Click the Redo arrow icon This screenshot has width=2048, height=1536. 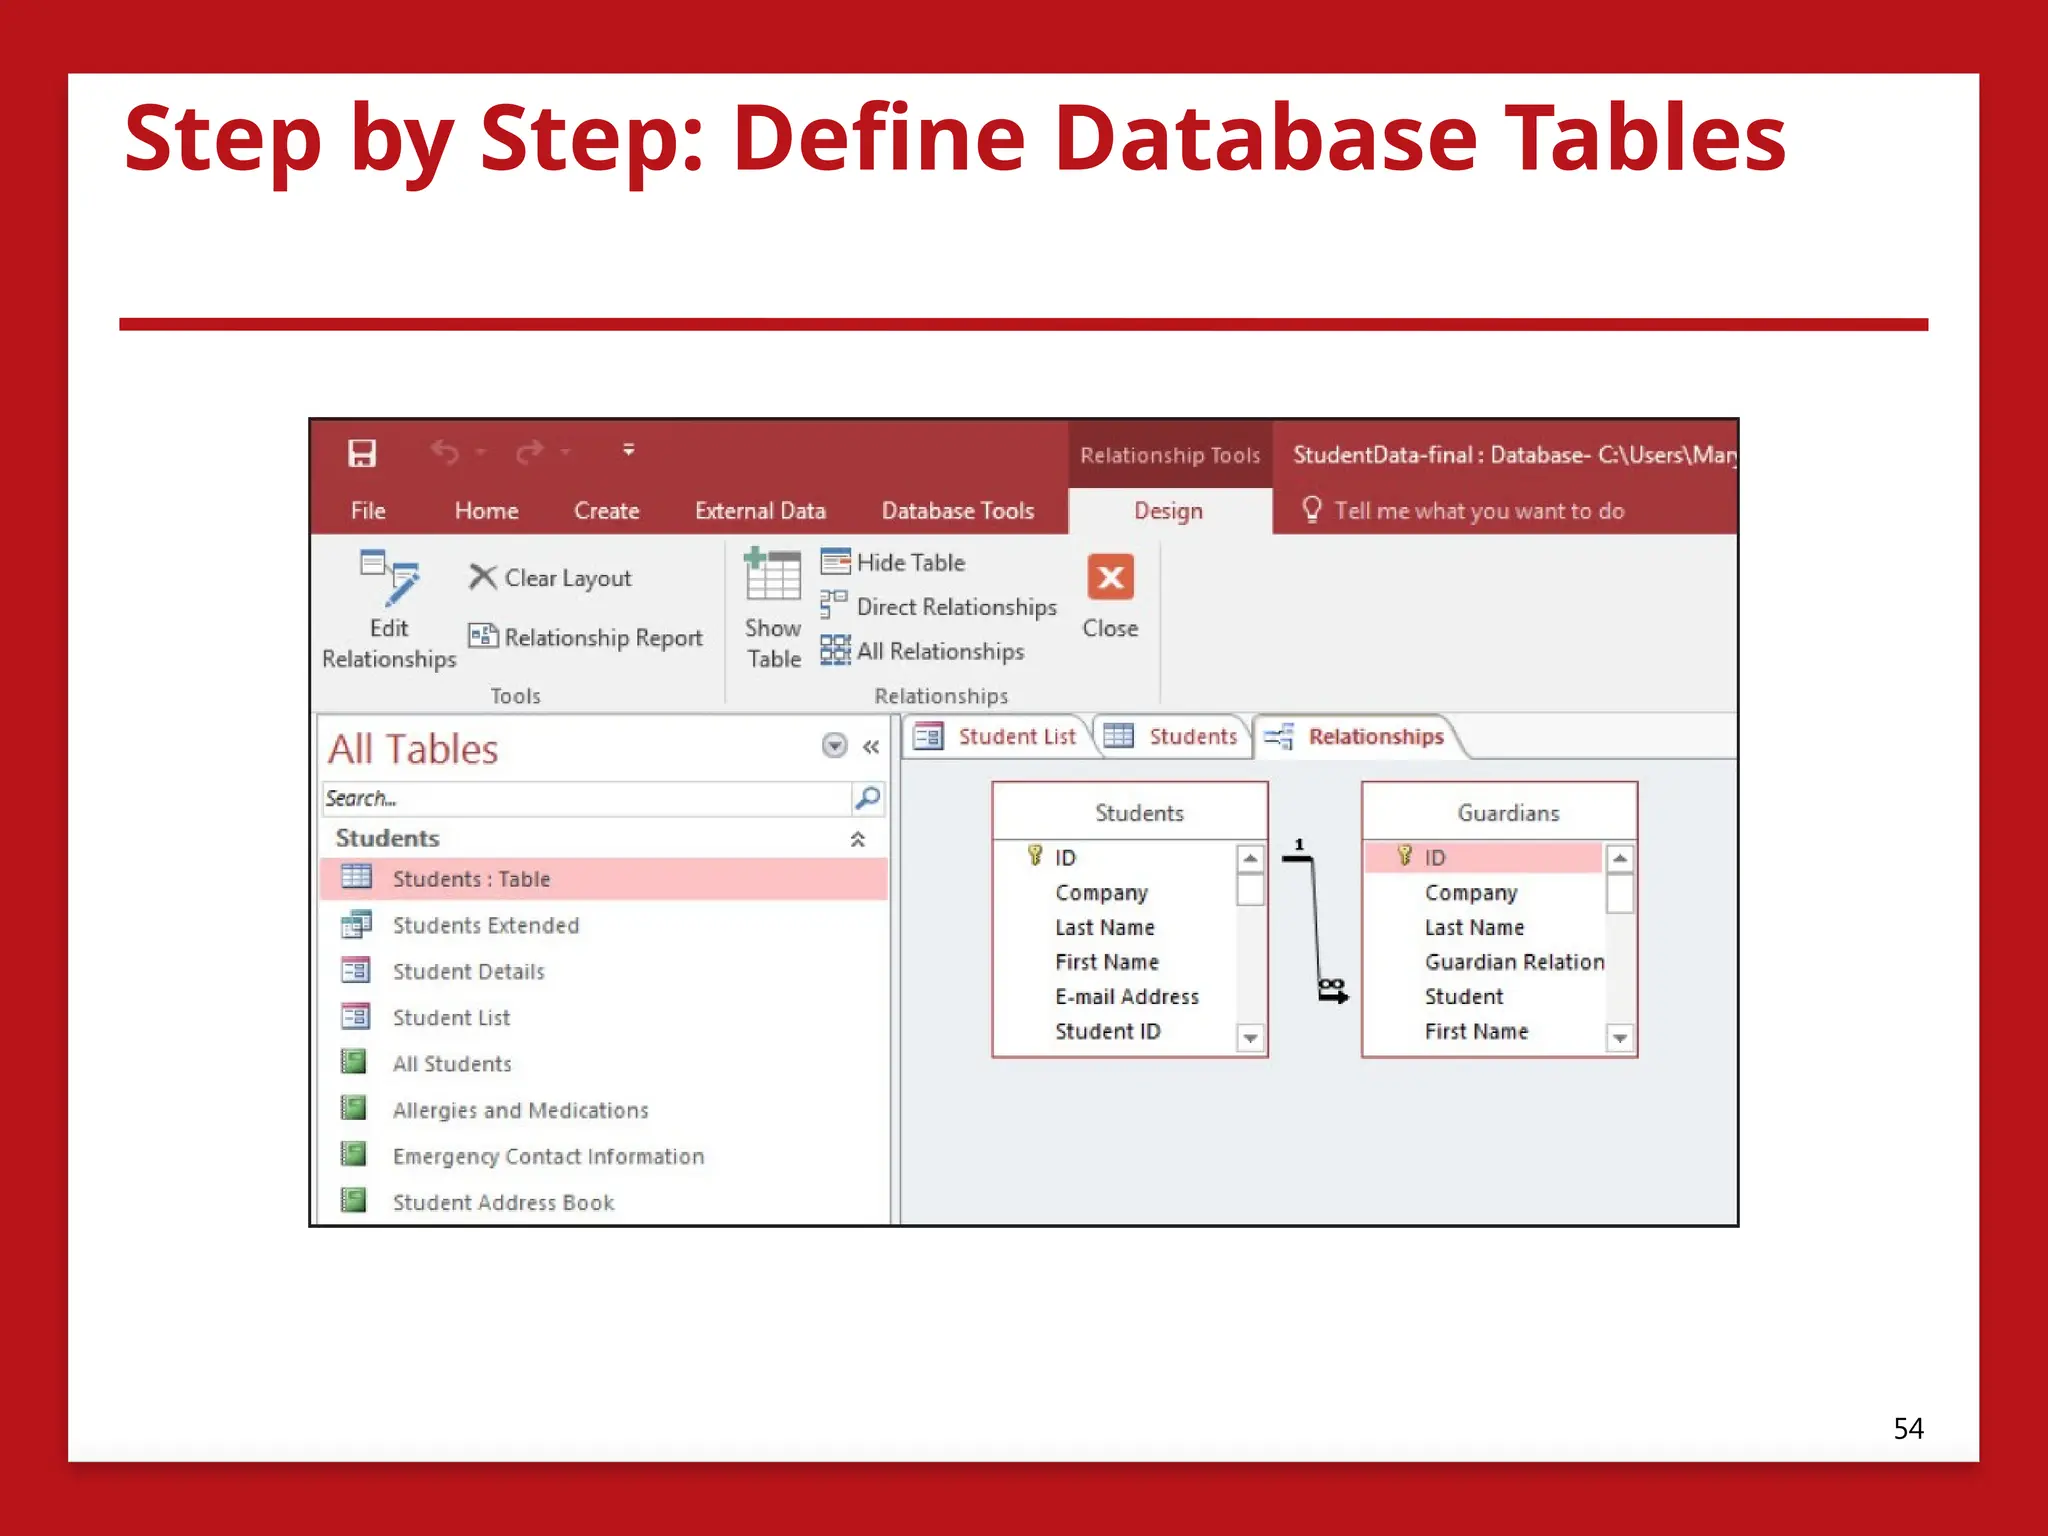530,453
